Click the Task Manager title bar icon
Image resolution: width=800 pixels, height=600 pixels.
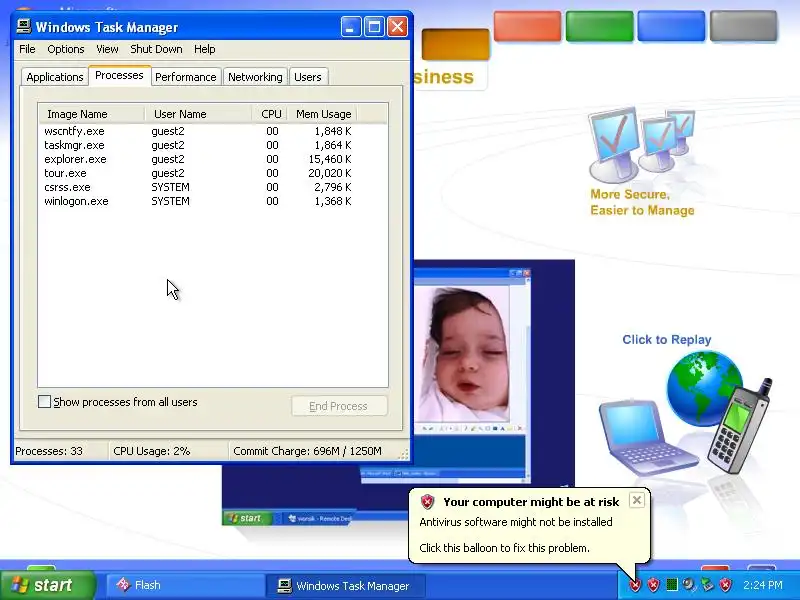[23, 26]
